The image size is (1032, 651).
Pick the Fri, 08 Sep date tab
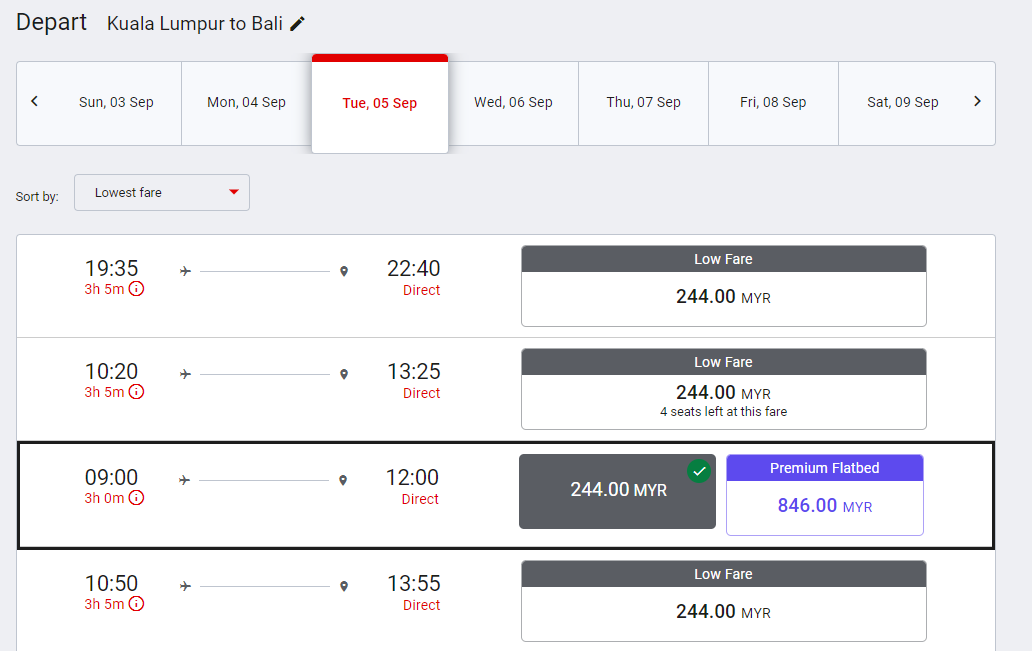[x=773, y=103]
